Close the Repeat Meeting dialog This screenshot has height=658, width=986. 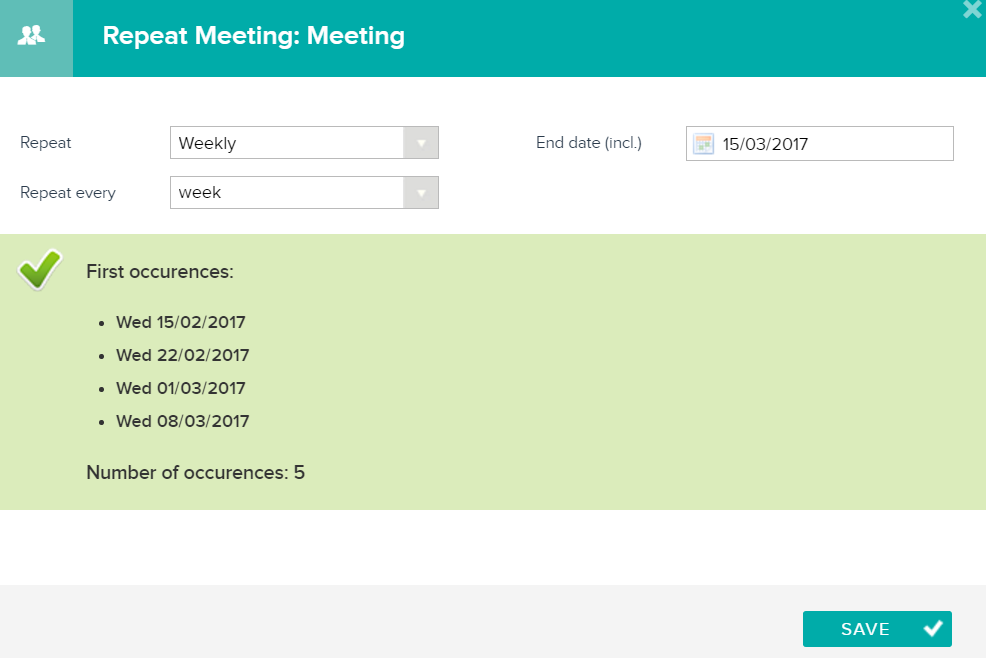[x=972, y=9]
